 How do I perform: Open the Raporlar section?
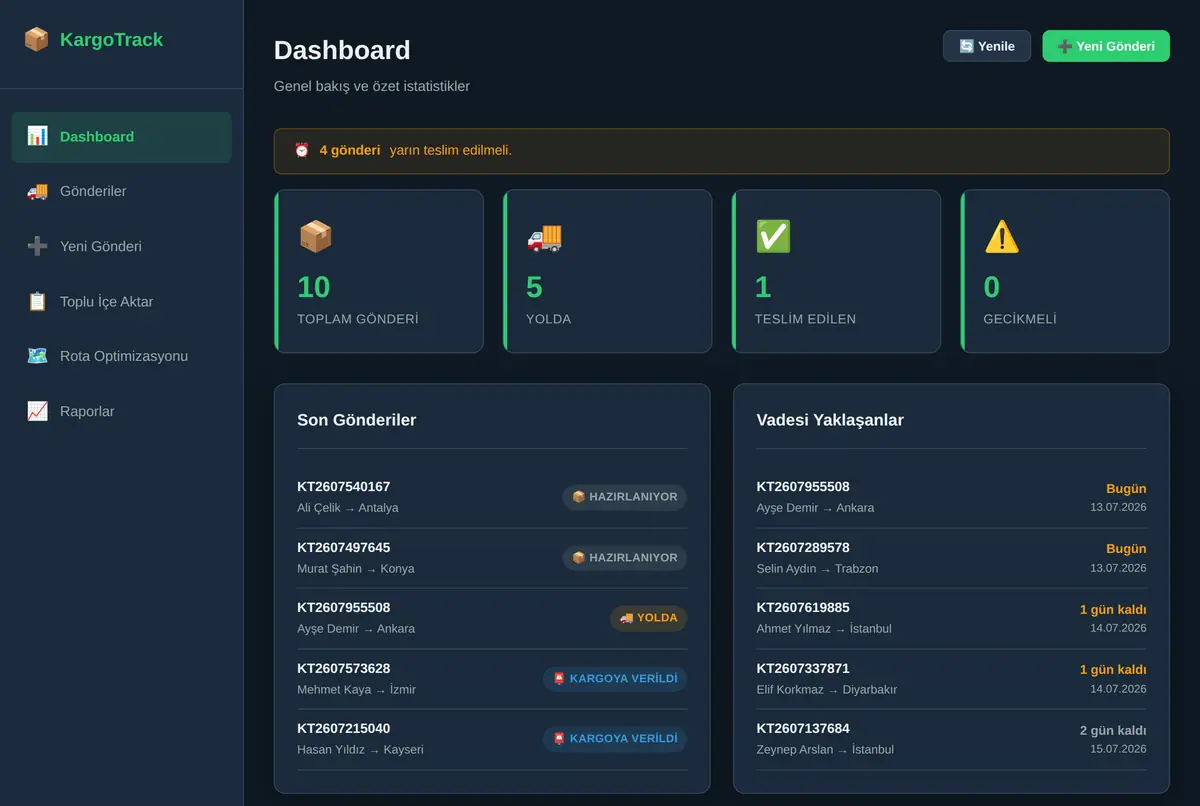[x=122, y=412]
